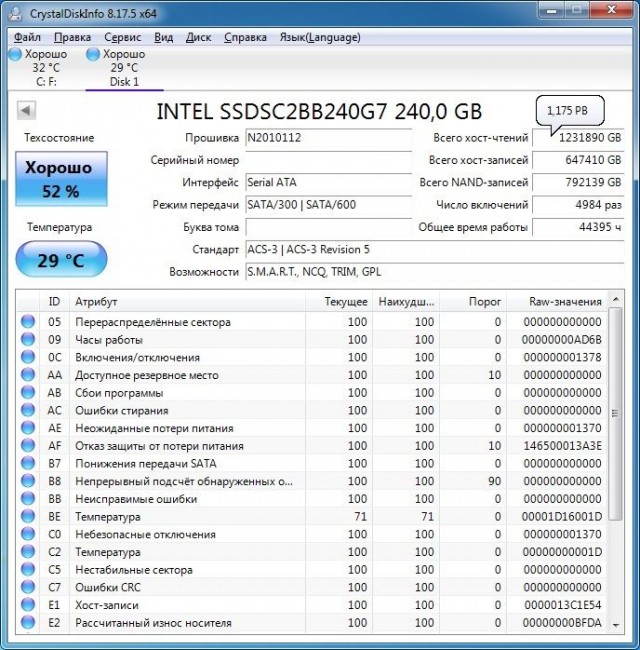The image size is (640, 650).
Task: Click the status icon for Включения/отключения row
Action: [x=28, y=357]
